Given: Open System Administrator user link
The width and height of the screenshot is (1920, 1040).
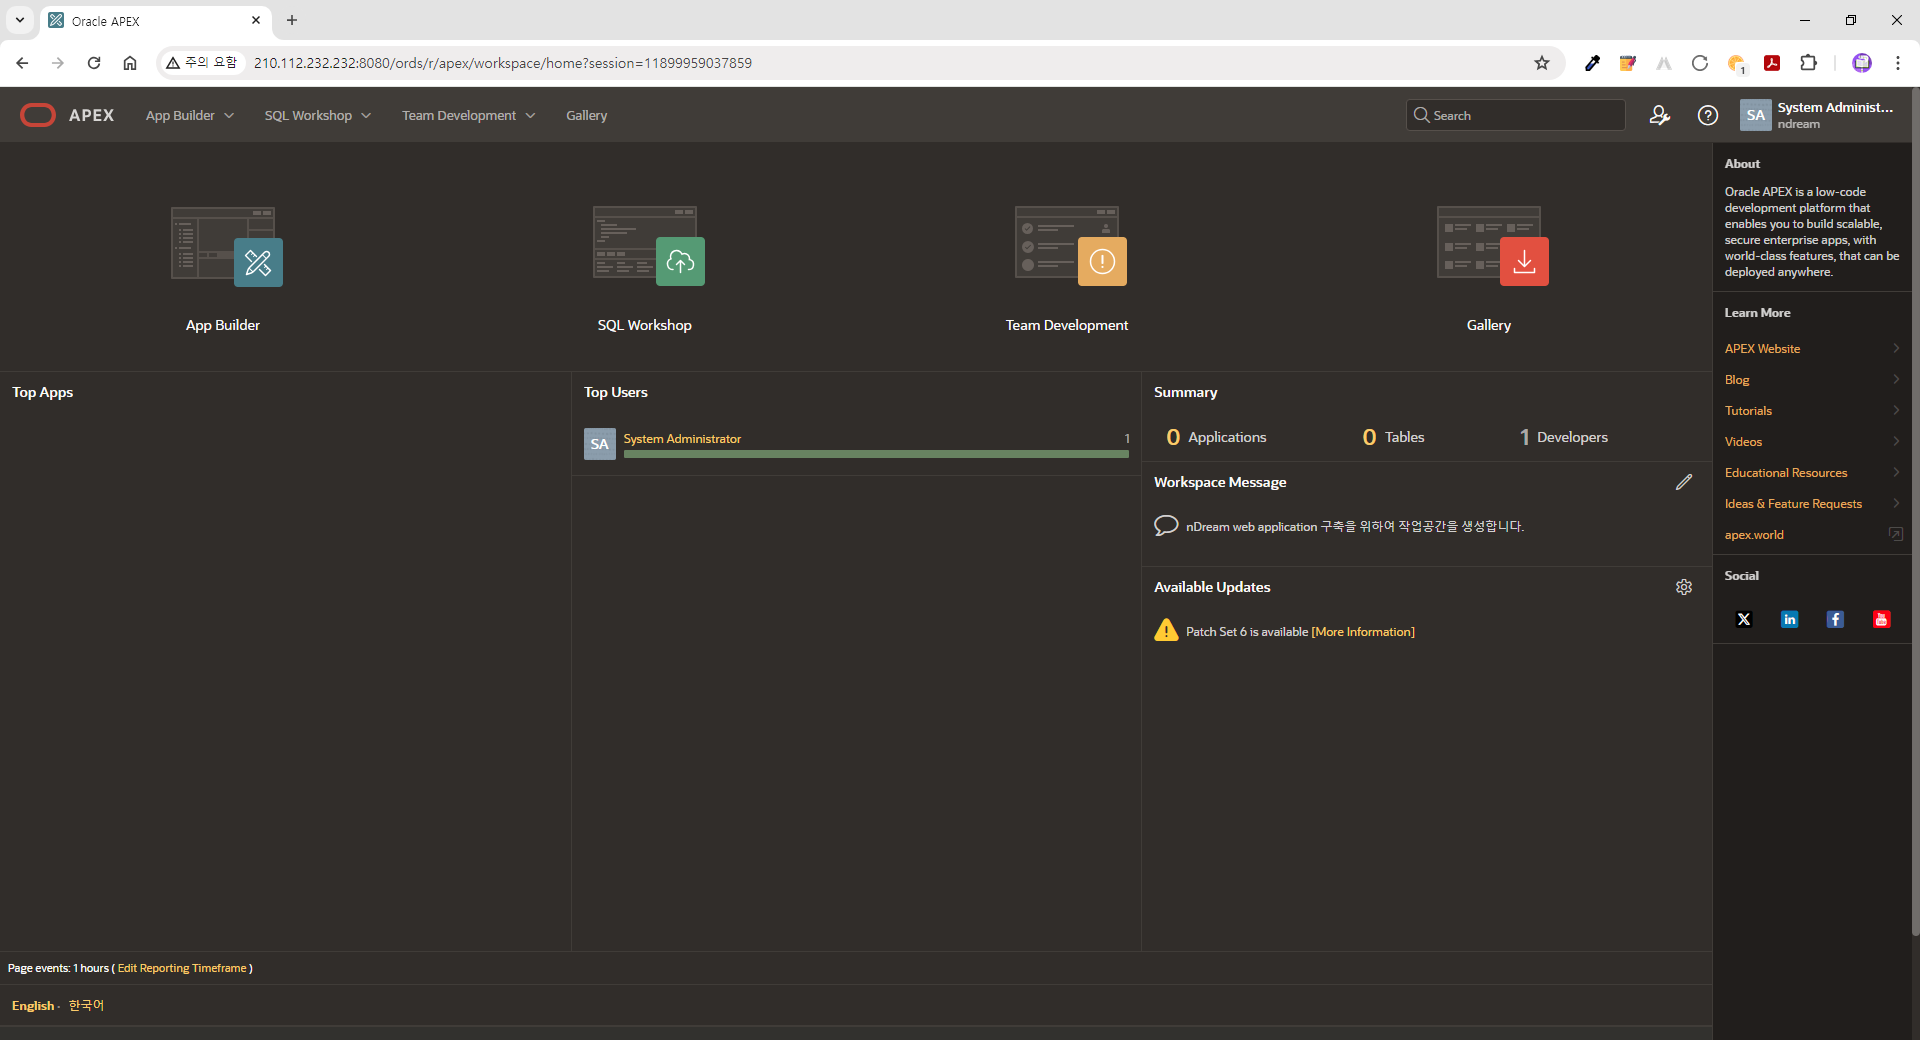Looking at the screenshot, I should click(x=682, y=439).
